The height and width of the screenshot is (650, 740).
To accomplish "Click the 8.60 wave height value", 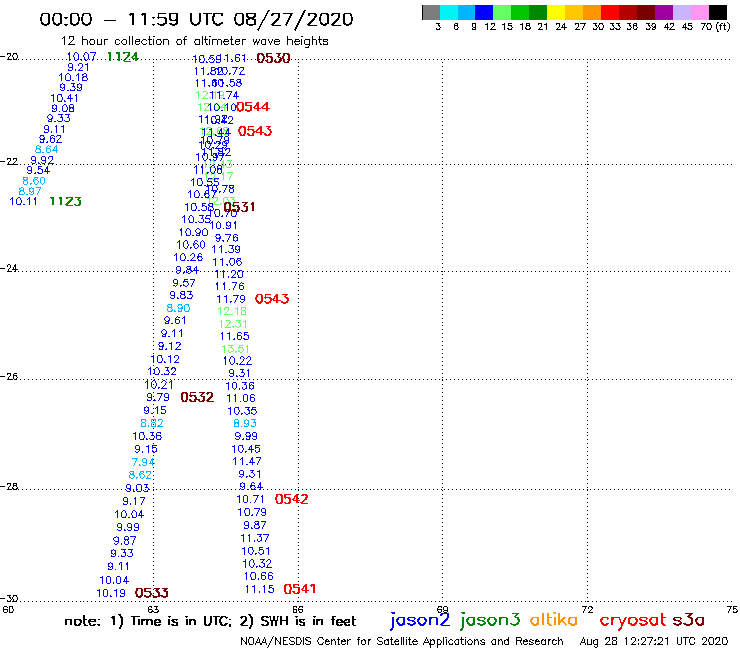I will [34, 181].
